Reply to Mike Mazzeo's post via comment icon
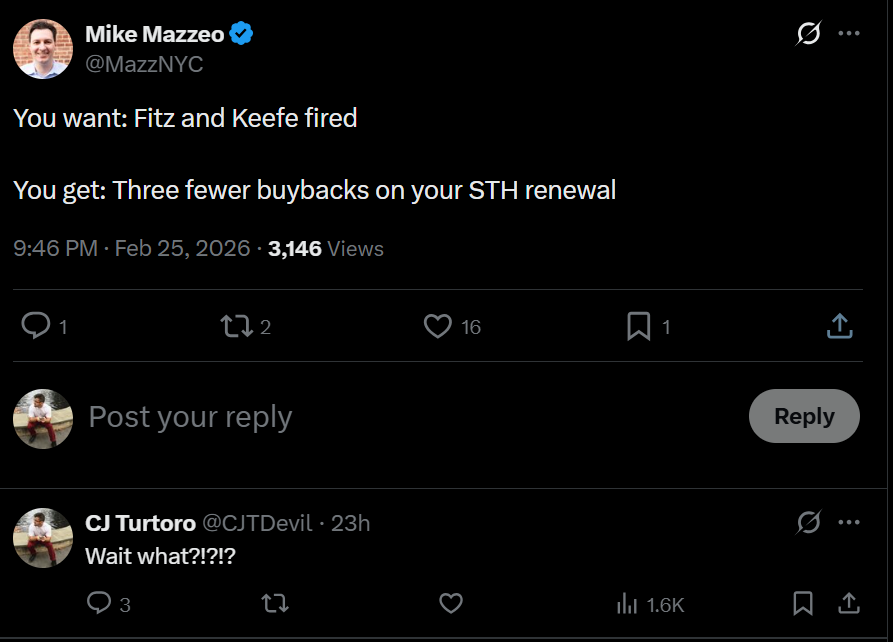This screenshot has height=642, width=893. pyautogui.click(x=37, y=326)
